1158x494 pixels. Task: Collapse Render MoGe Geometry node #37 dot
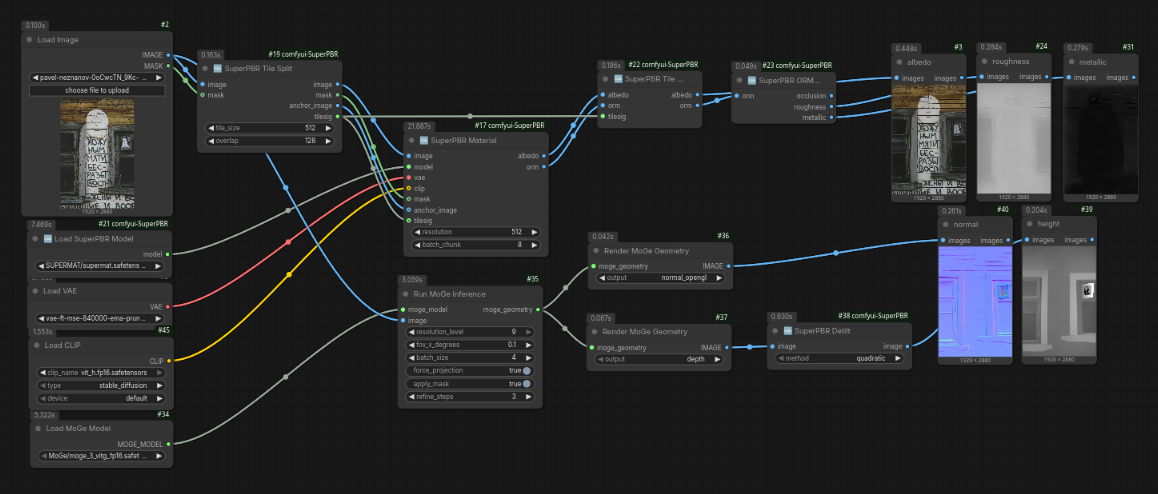coord(594,332)
